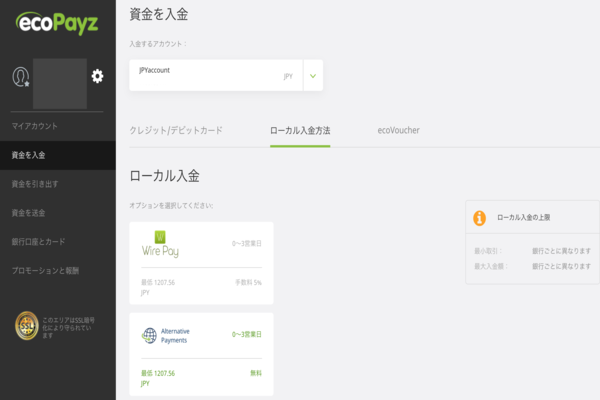Open 銀行口座とカード in the sidebar
Image resolution: width=600 pixels, height=400 pixels.
(38, 242)
